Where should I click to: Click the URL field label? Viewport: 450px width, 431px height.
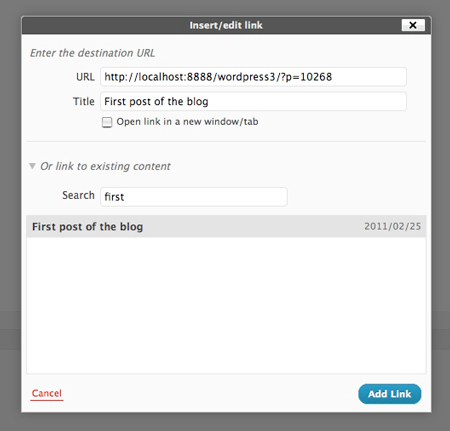pos(85,77)
